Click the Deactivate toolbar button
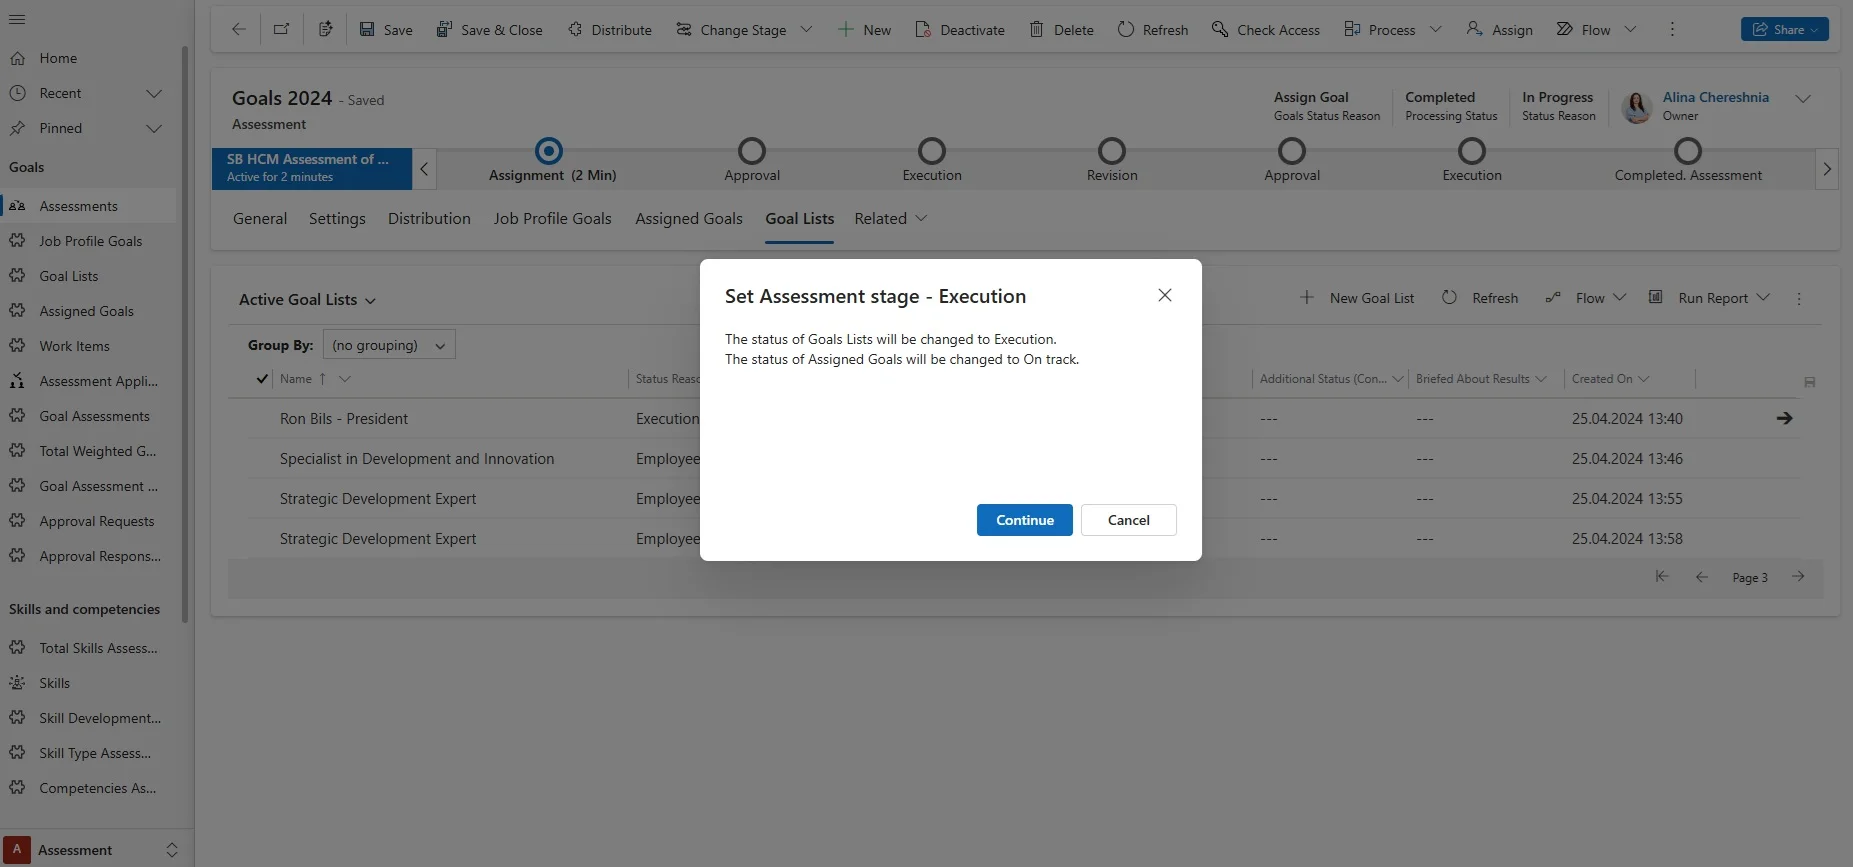The image size is (1853, 867). tap(959, 30)
